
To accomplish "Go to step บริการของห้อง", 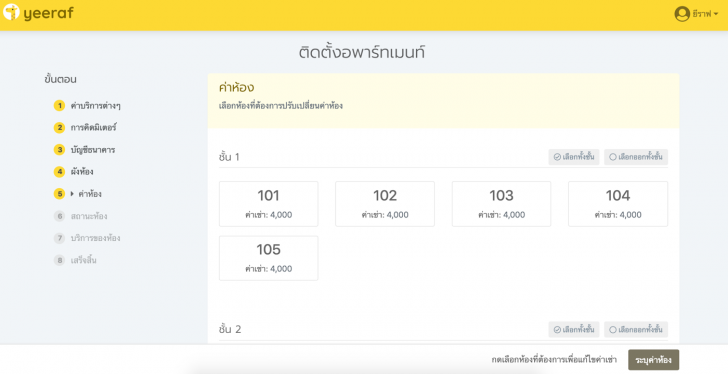I will pos(96,238).
